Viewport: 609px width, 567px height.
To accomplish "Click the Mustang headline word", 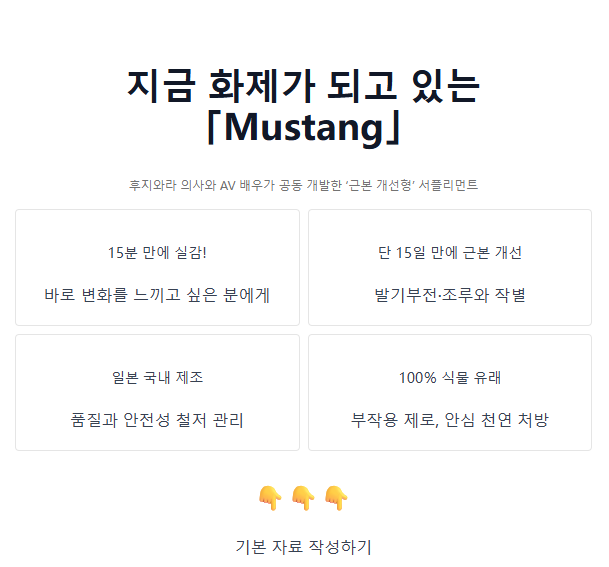I will [x=303, y=127].
